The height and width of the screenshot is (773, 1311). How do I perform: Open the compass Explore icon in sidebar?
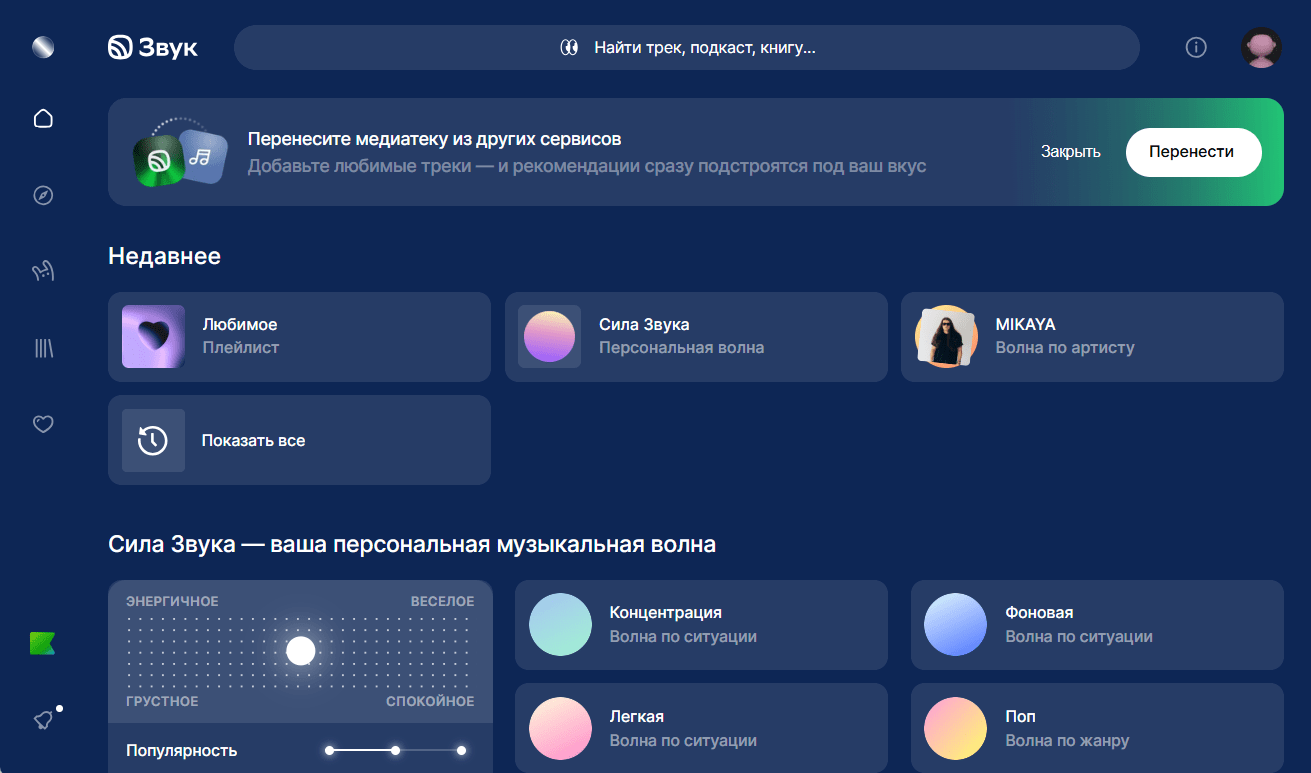coord(43,195)
